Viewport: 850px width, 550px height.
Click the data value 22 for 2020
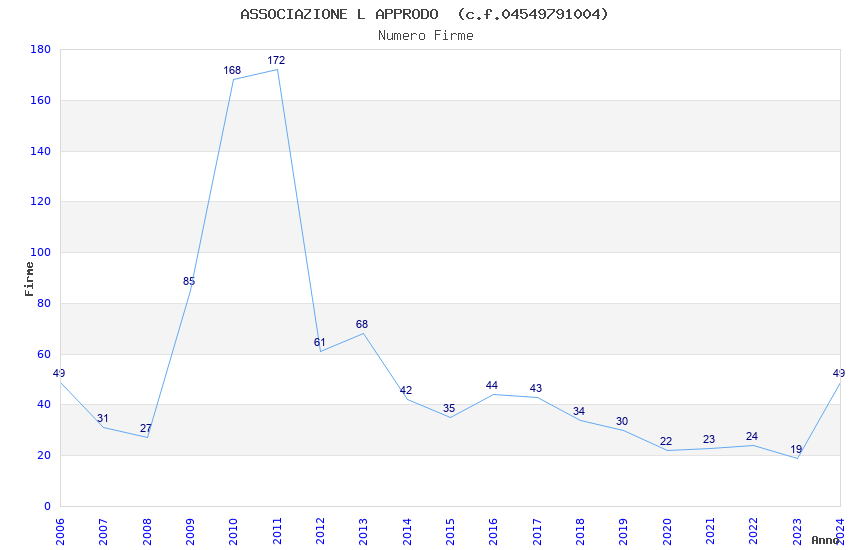(x=666, y=442)
